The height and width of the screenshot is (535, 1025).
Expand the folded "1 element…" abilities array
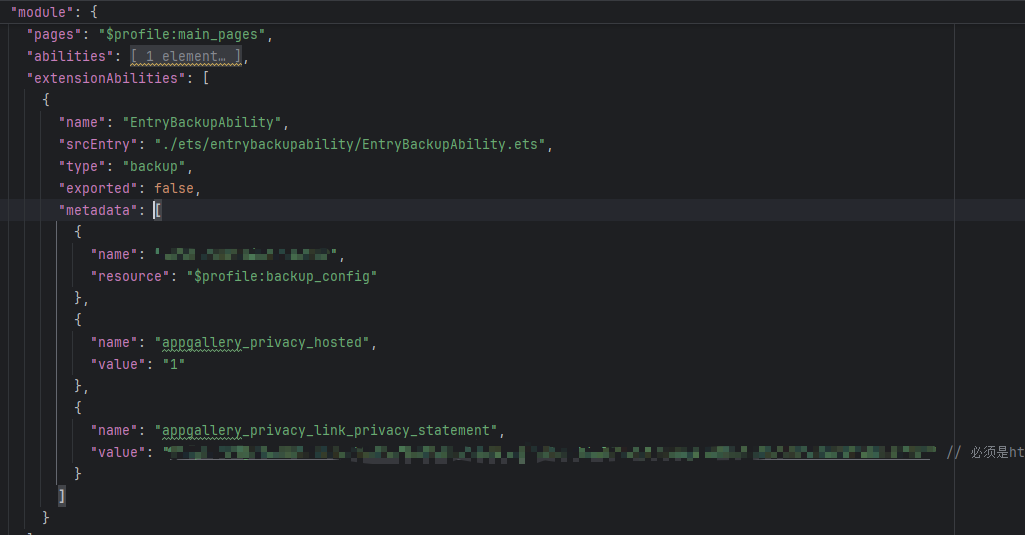pyautogui.click(x=187, y=57)
